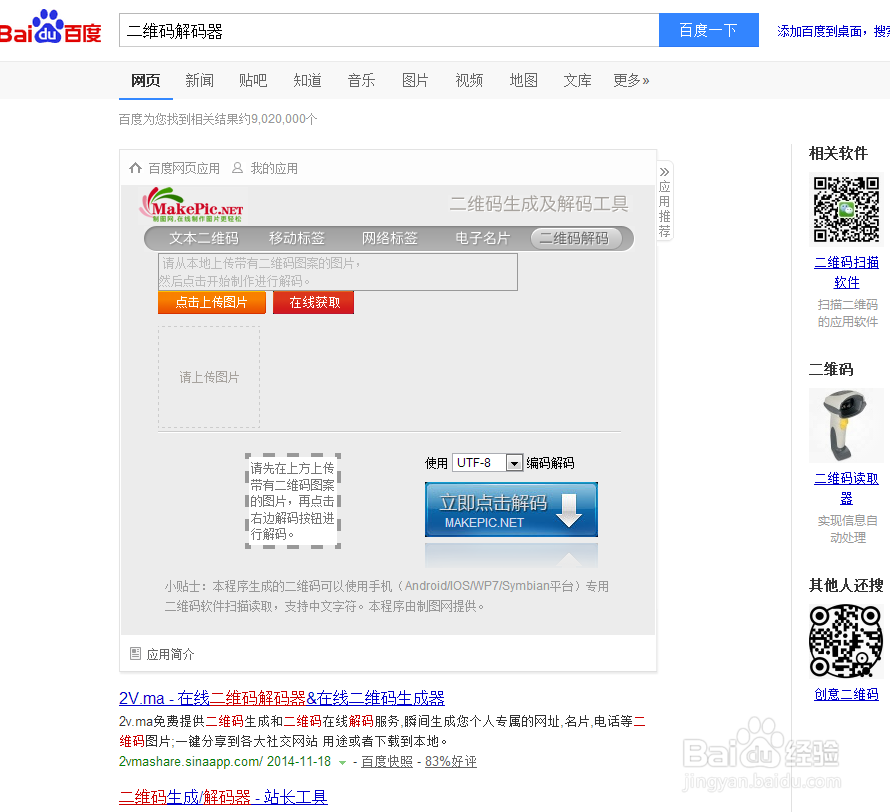Select the 网络标签 tab
The image size is (890, 812).
point(390,238)
